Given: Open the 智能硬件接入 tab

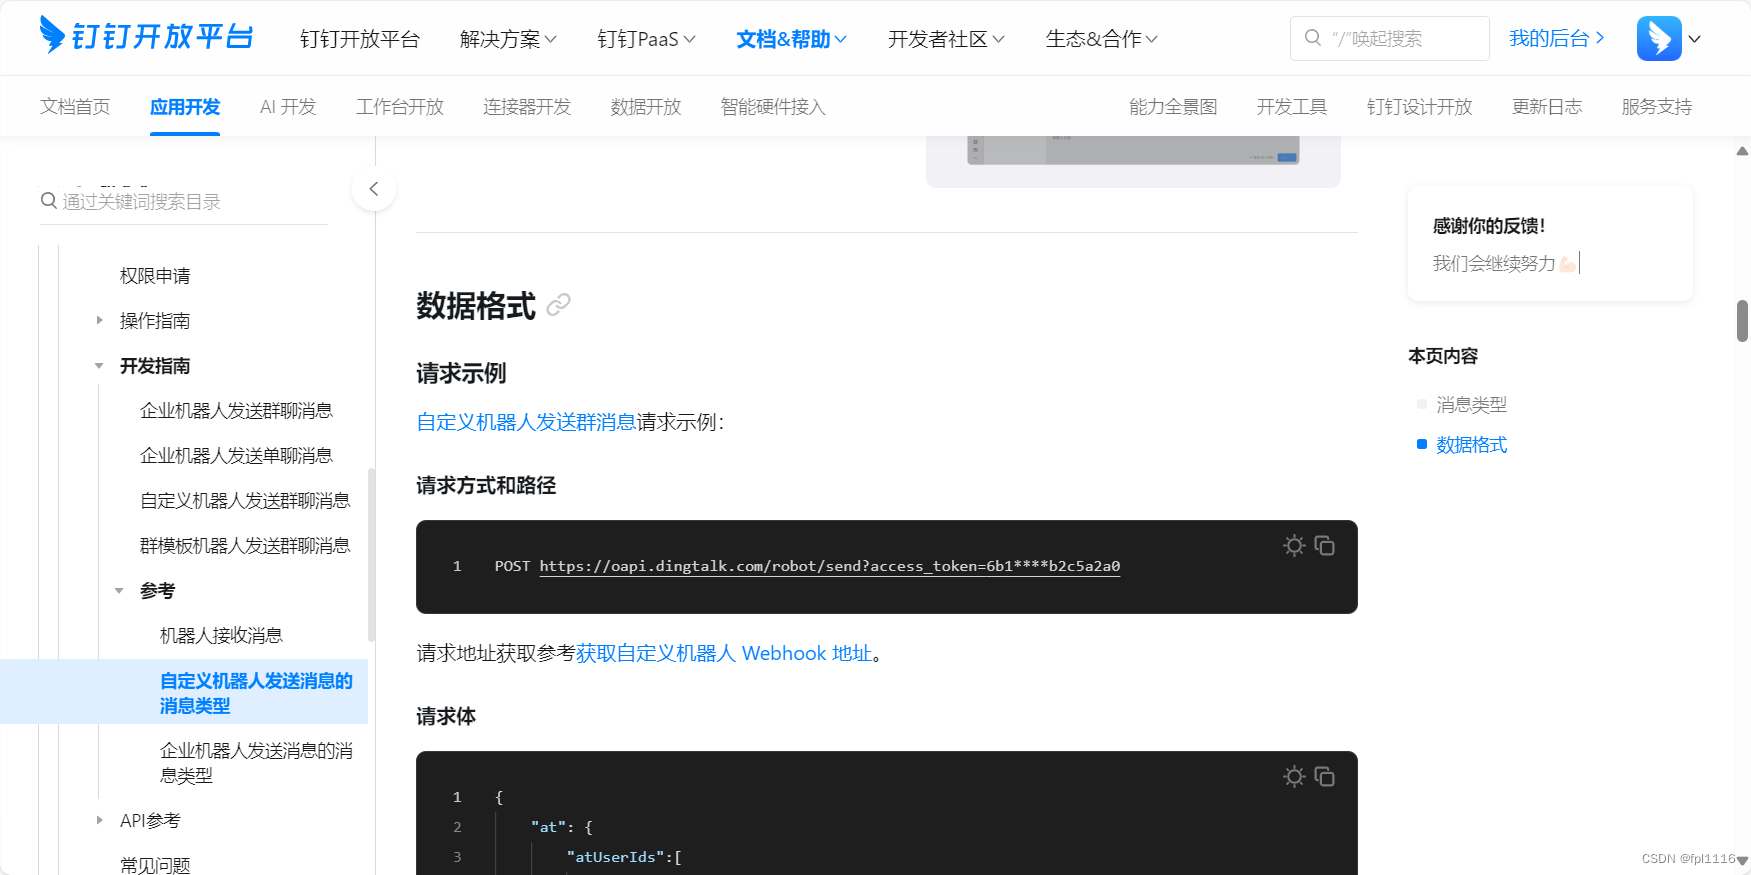Looking at the screenshot, I should pos(773,107).
